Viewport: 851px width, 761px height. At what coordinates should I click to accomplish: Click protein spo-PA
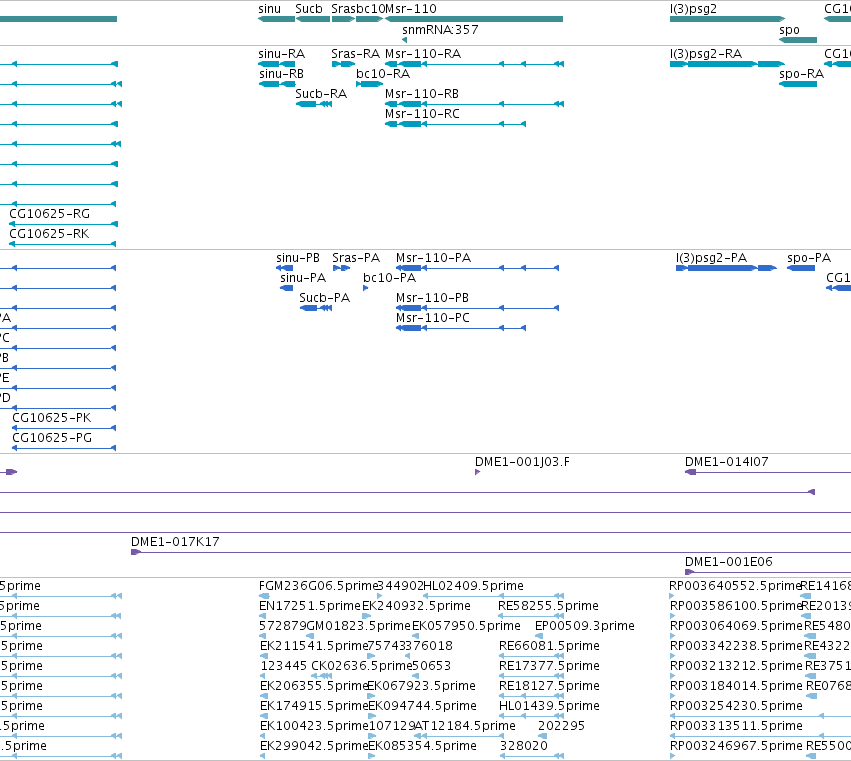click(x=801, y=268)
